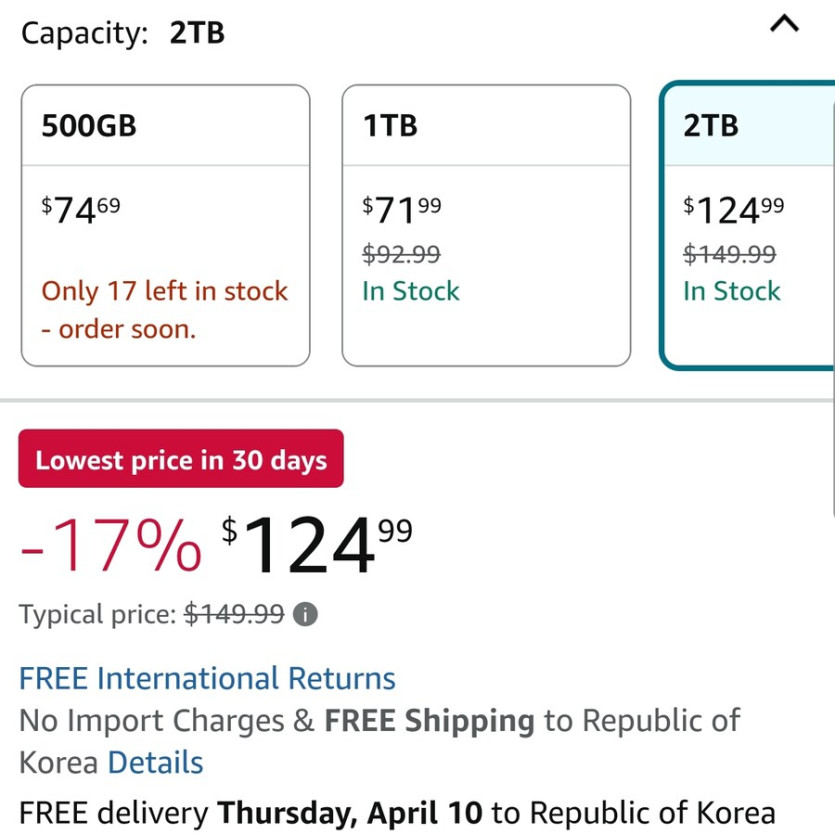The width and height of the screenshot is (835, 834).
Task: Collapse the Capacity section chevron
Action: click(785, 25)
